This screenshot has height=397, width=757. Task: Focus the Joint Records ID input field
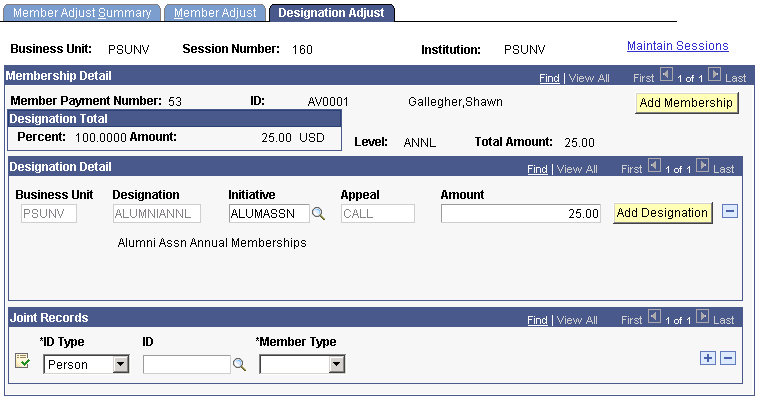coord(186,365)
